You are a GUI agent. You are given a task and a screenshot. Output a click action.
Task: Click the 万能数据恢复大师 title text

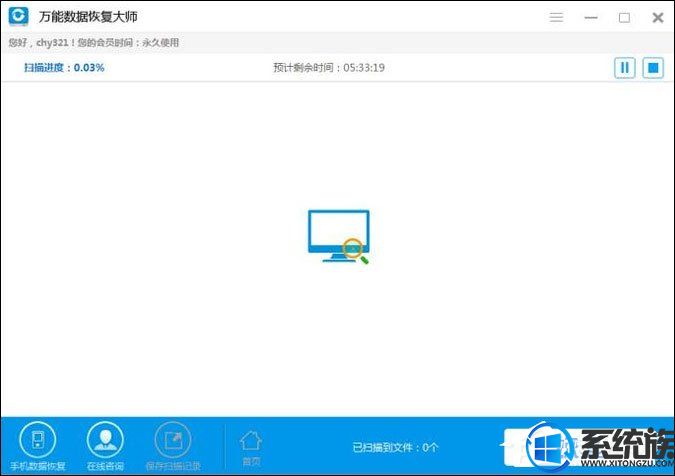(x=88, y=17)
